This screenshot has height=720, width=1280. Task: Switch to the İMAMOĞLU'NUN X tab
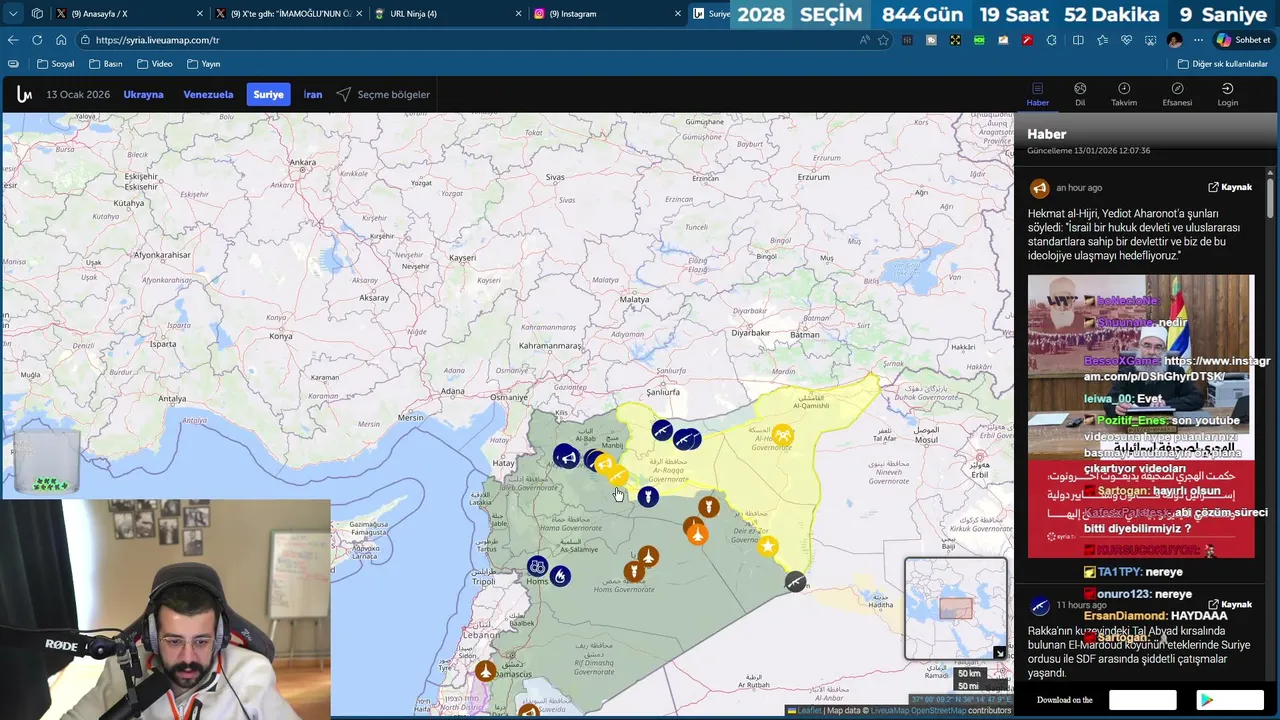pyautogui.click(x=289, y=14)
